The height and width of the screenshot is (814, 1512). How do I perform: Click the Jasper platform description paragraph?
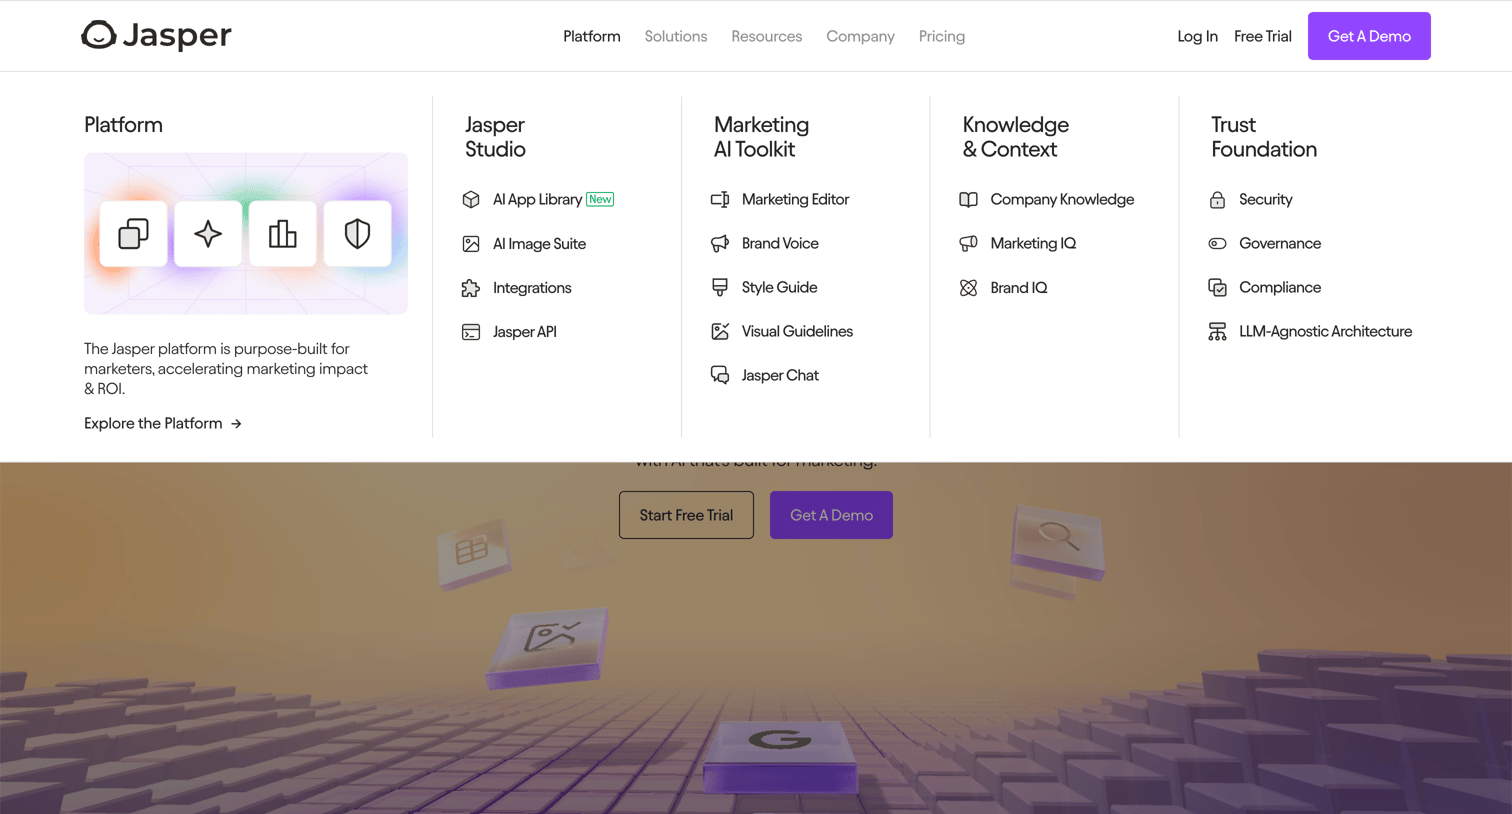point(226,368)
